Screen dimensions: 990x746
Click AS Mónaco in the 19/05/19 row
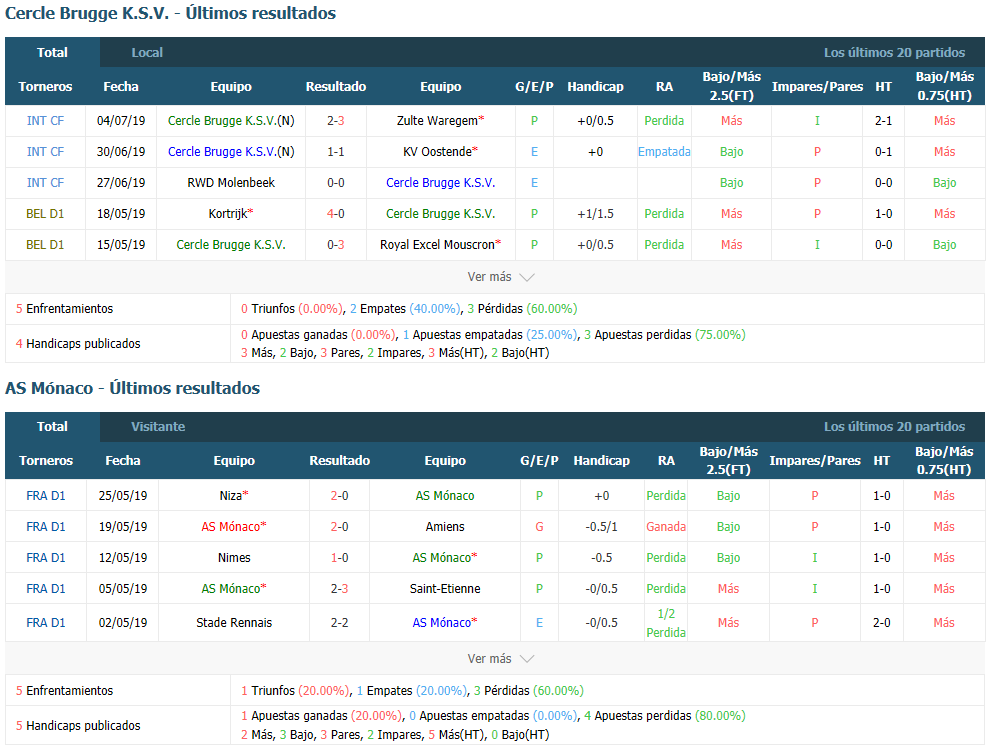(231, 526)
